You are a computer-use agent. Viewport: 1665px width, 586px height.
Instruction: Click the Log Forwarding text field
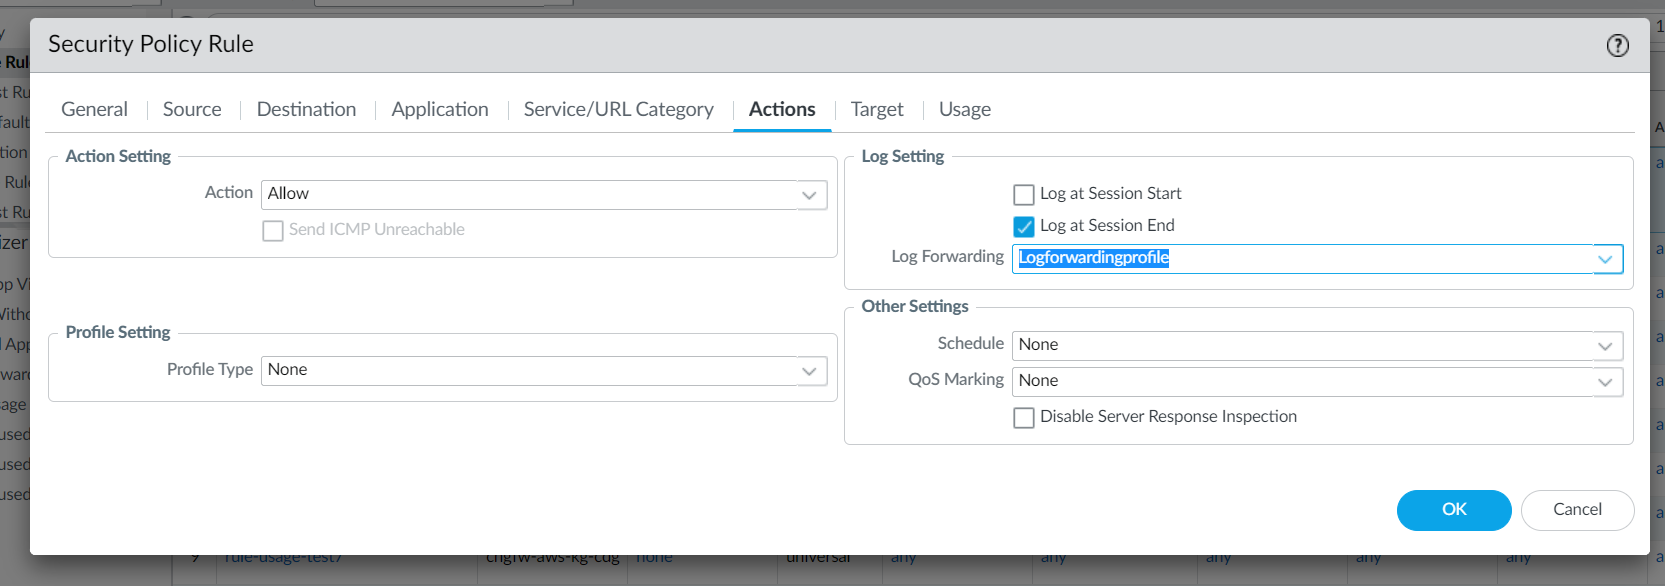pos(1300,259)
